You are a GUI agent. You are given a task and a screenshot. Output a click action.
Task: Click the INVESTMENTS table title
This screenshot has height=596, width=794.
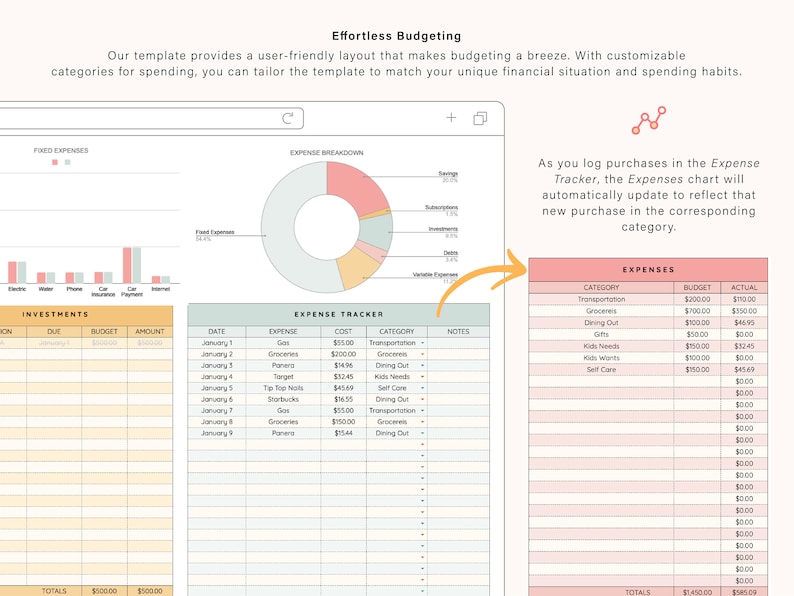[x=55, y=314]
